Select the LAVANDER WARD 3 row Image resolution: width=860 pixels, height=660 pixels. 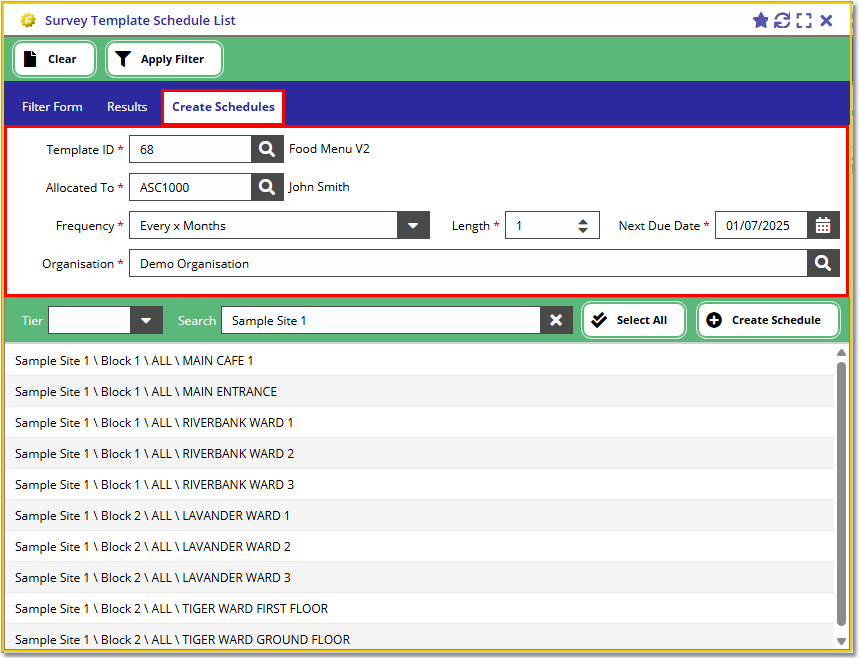(420, 578)
